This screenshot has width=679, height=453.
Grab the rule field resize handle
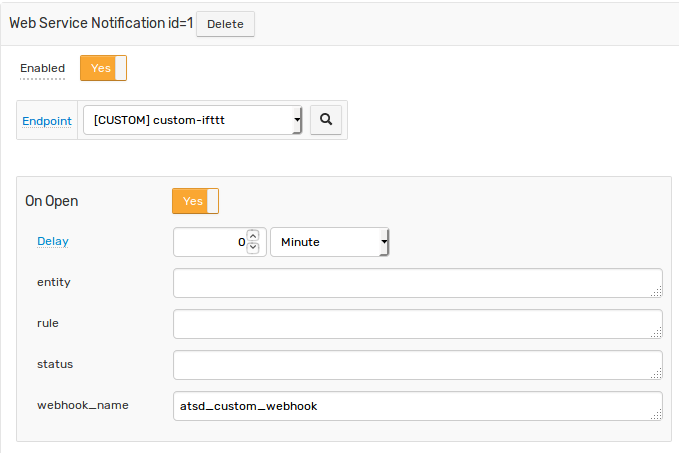[656, 333]
